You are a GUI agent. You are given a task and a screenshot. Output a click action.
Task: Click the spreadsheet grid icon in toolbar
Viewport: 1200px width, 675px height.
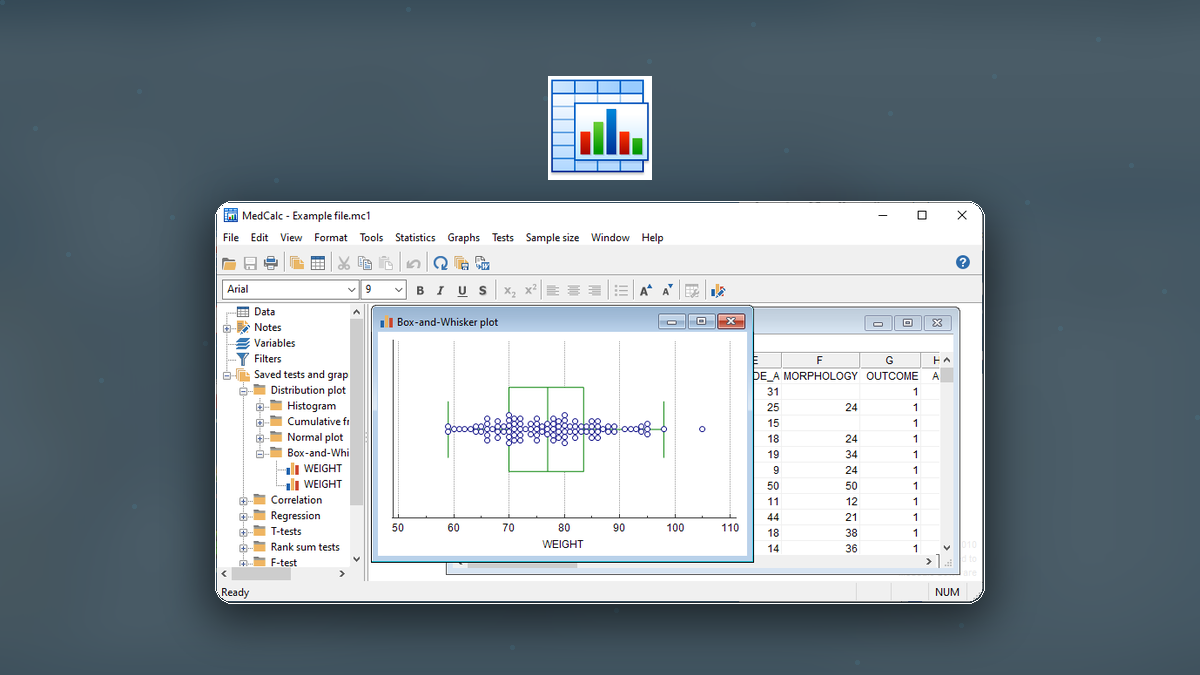point(318,263)
